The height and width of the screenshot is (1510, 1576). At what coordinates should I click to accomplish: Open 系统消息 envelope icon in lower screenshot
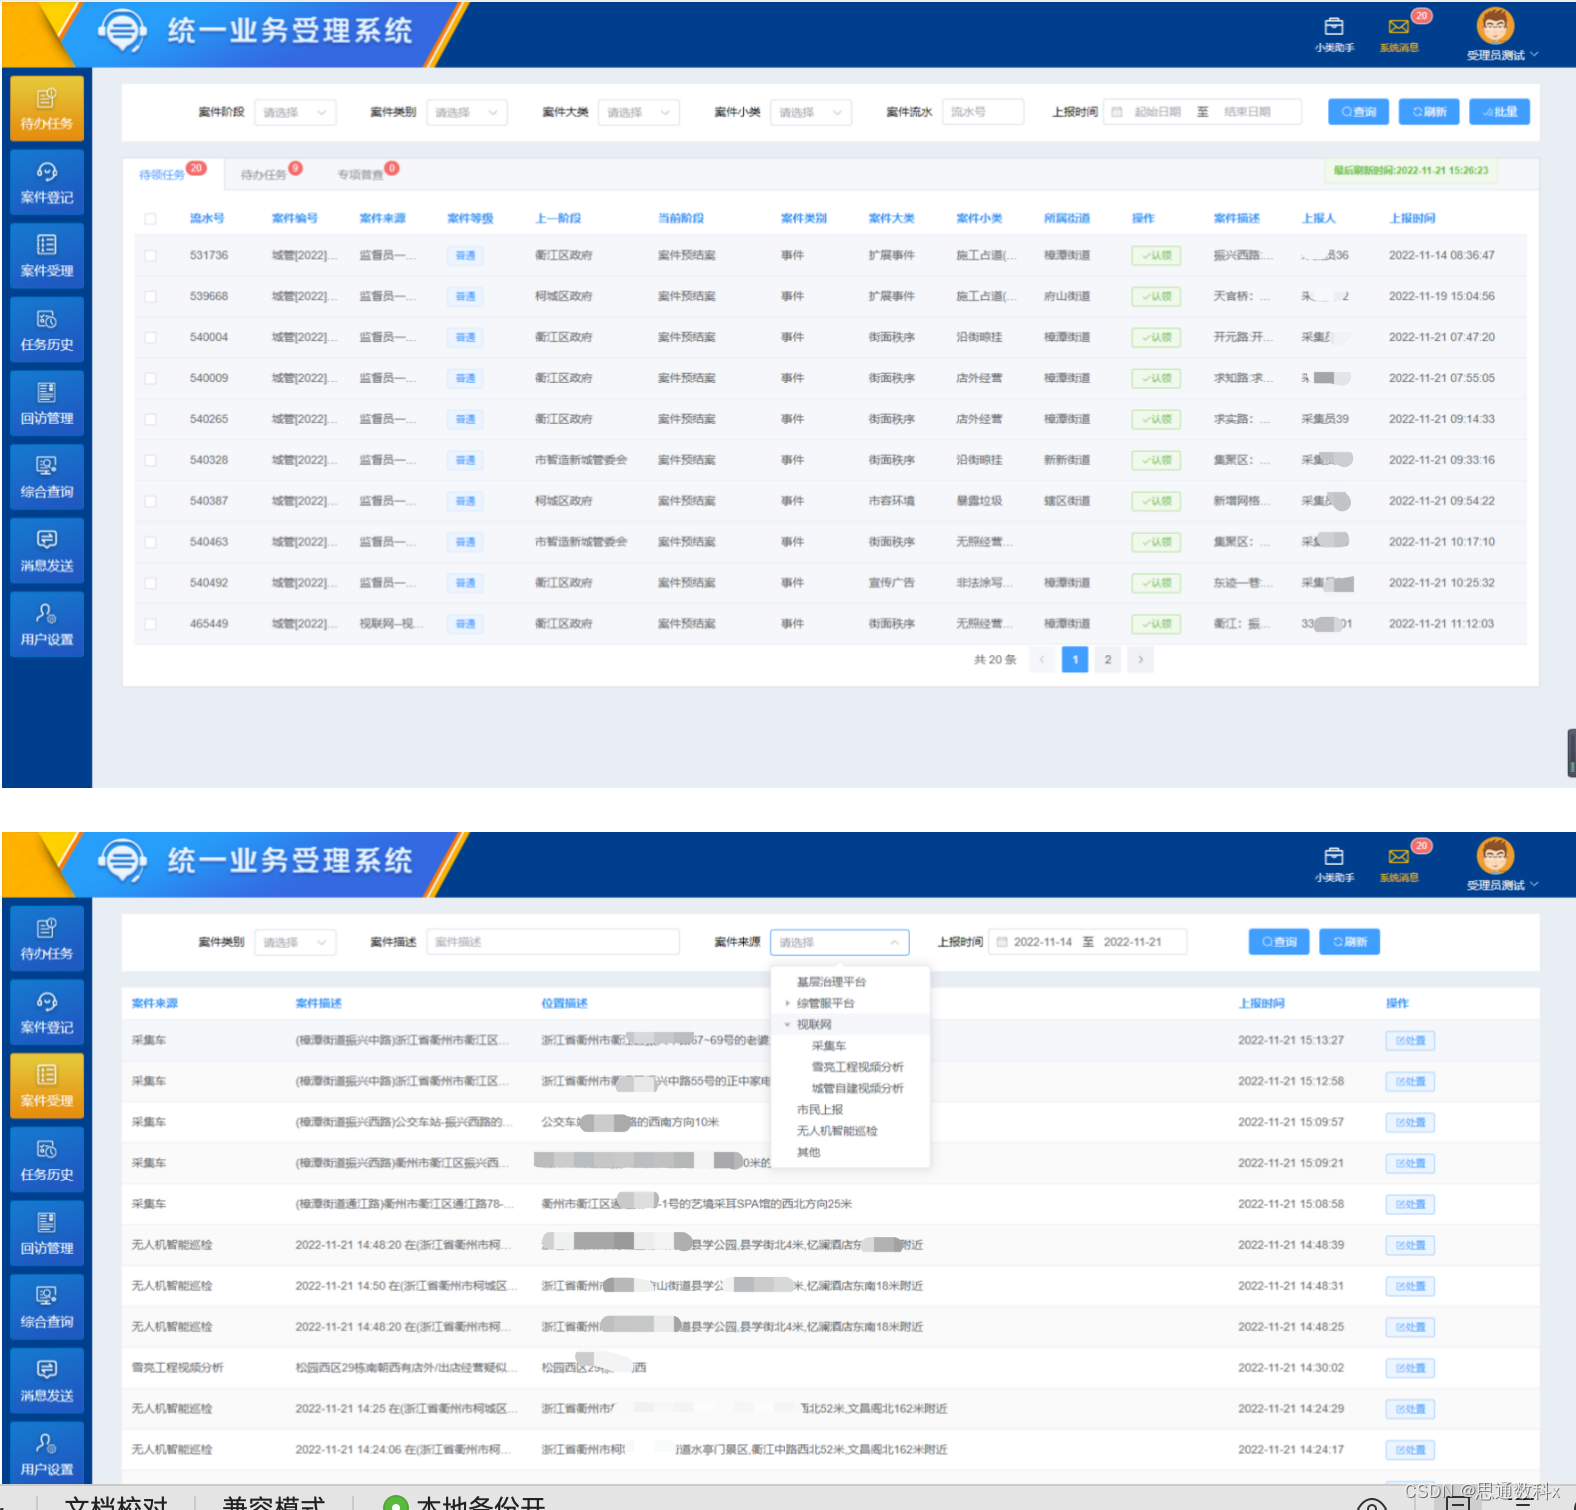click(x=1398, y=857)
